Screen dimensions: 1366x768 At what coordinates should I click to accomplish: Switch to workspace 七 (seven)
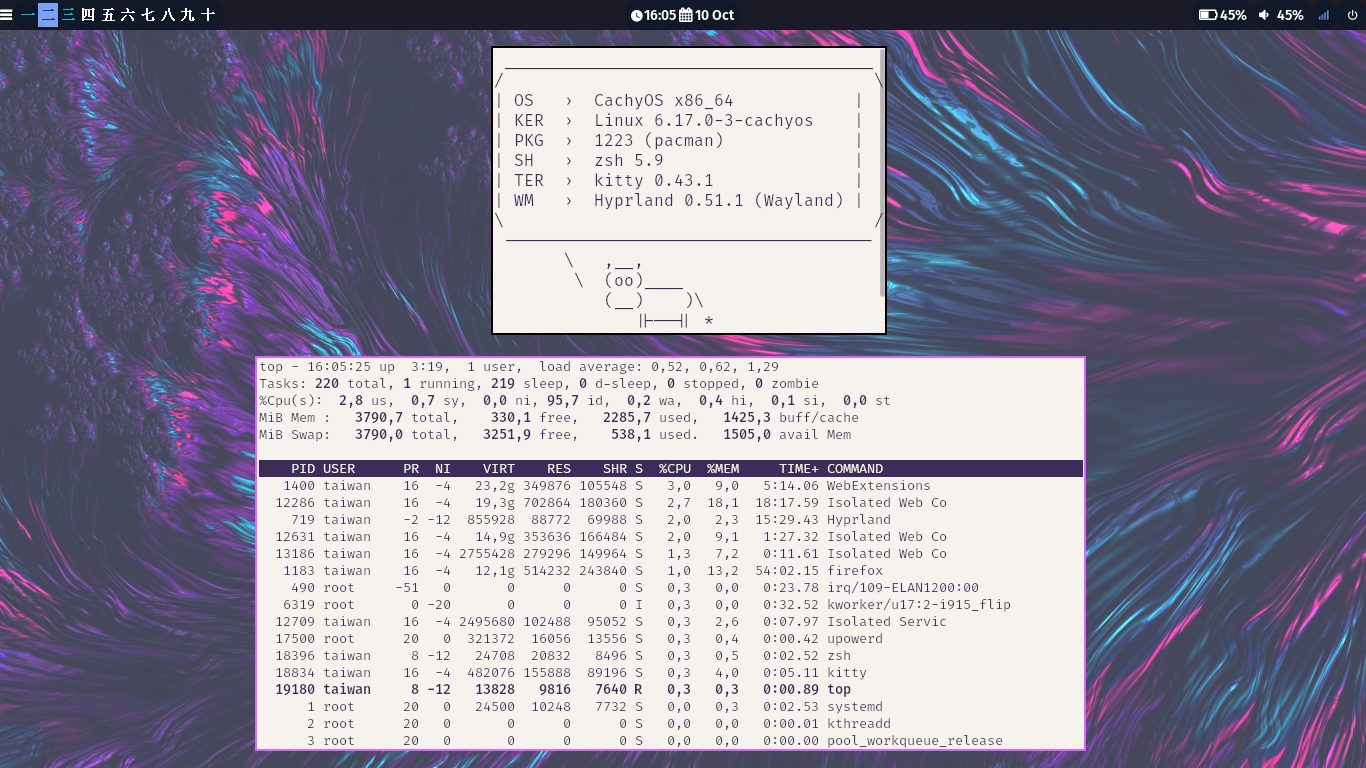148,15
